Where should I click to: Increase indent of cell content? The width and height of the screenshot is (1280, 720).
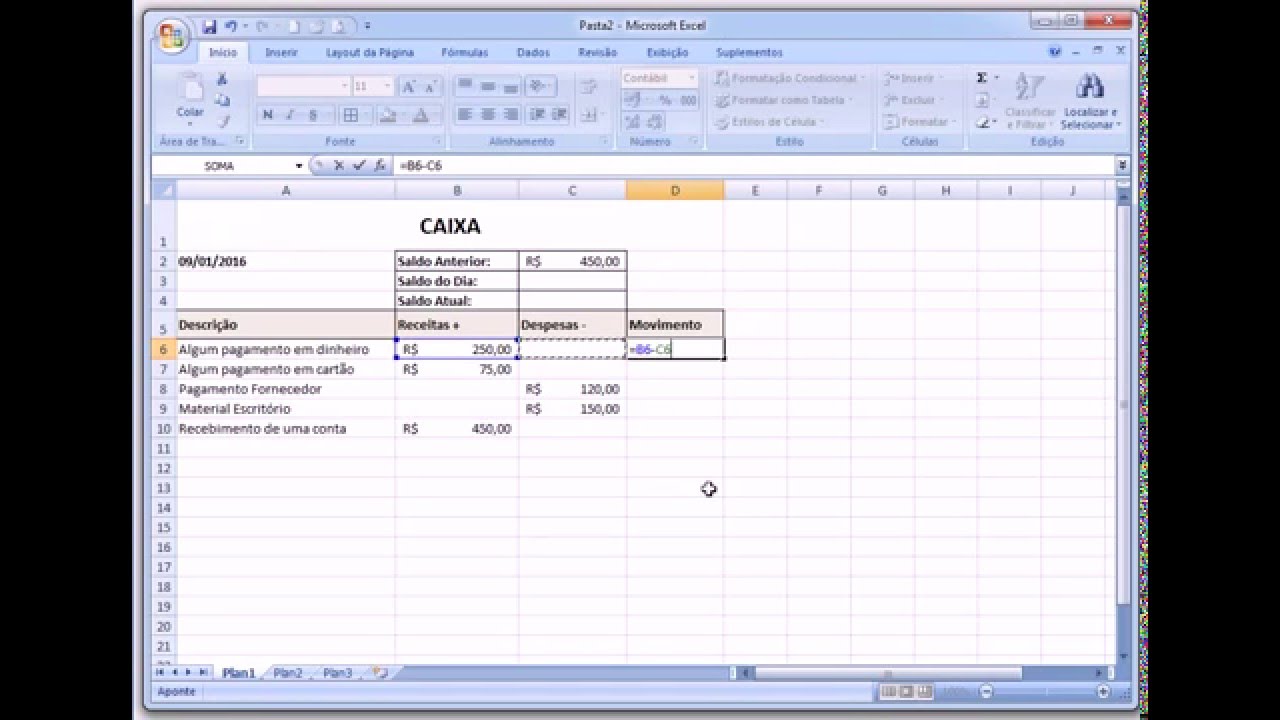click(558, 115)
